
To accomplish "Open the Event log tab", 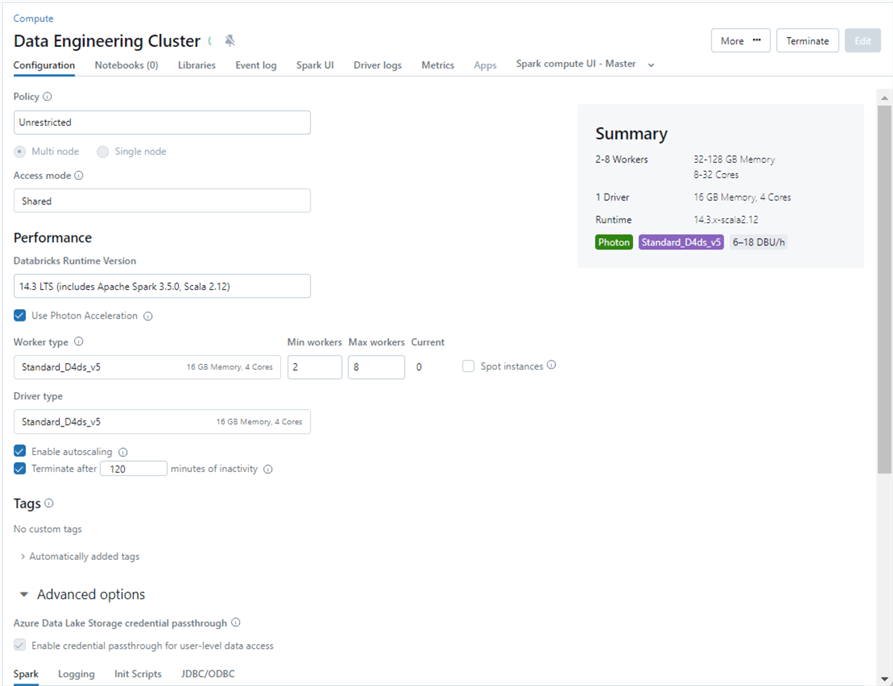I will coord(256,65).
